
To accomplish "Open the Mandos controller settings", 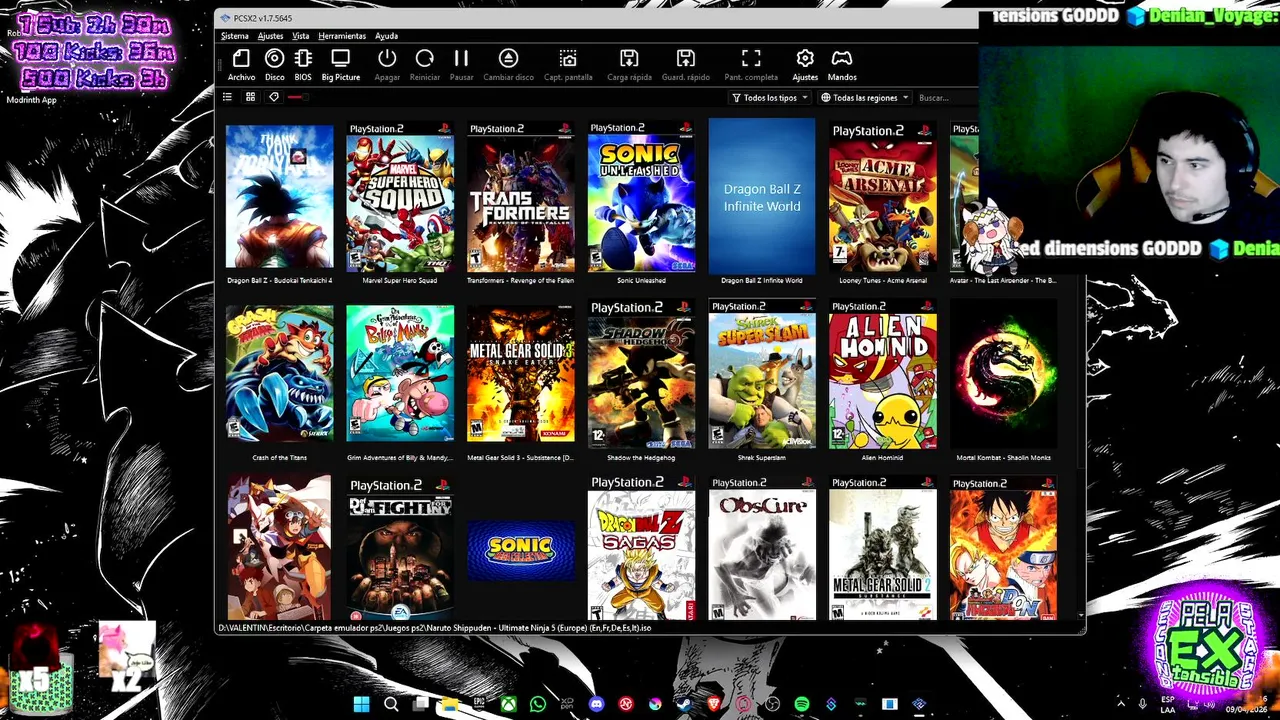I will click(842, 64).
